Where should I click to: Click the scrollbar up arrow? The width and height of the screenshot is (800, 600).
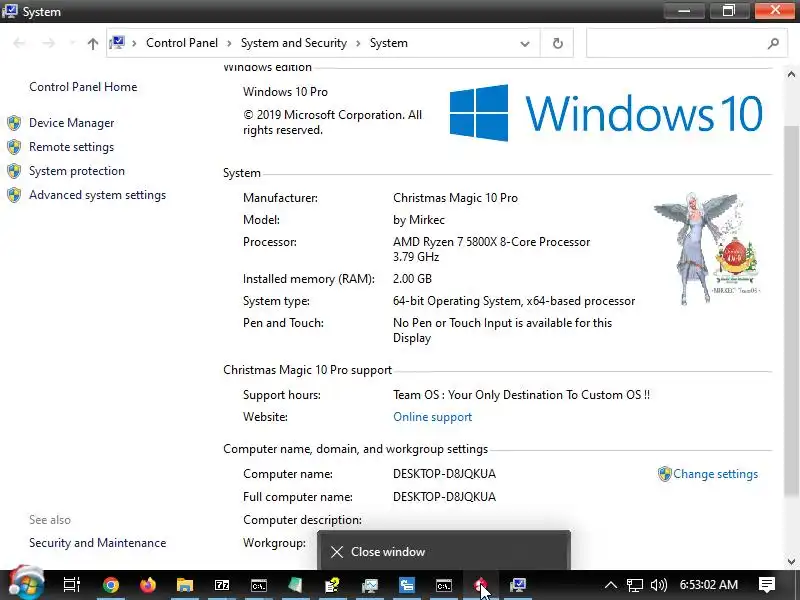(x=791, y=74)
